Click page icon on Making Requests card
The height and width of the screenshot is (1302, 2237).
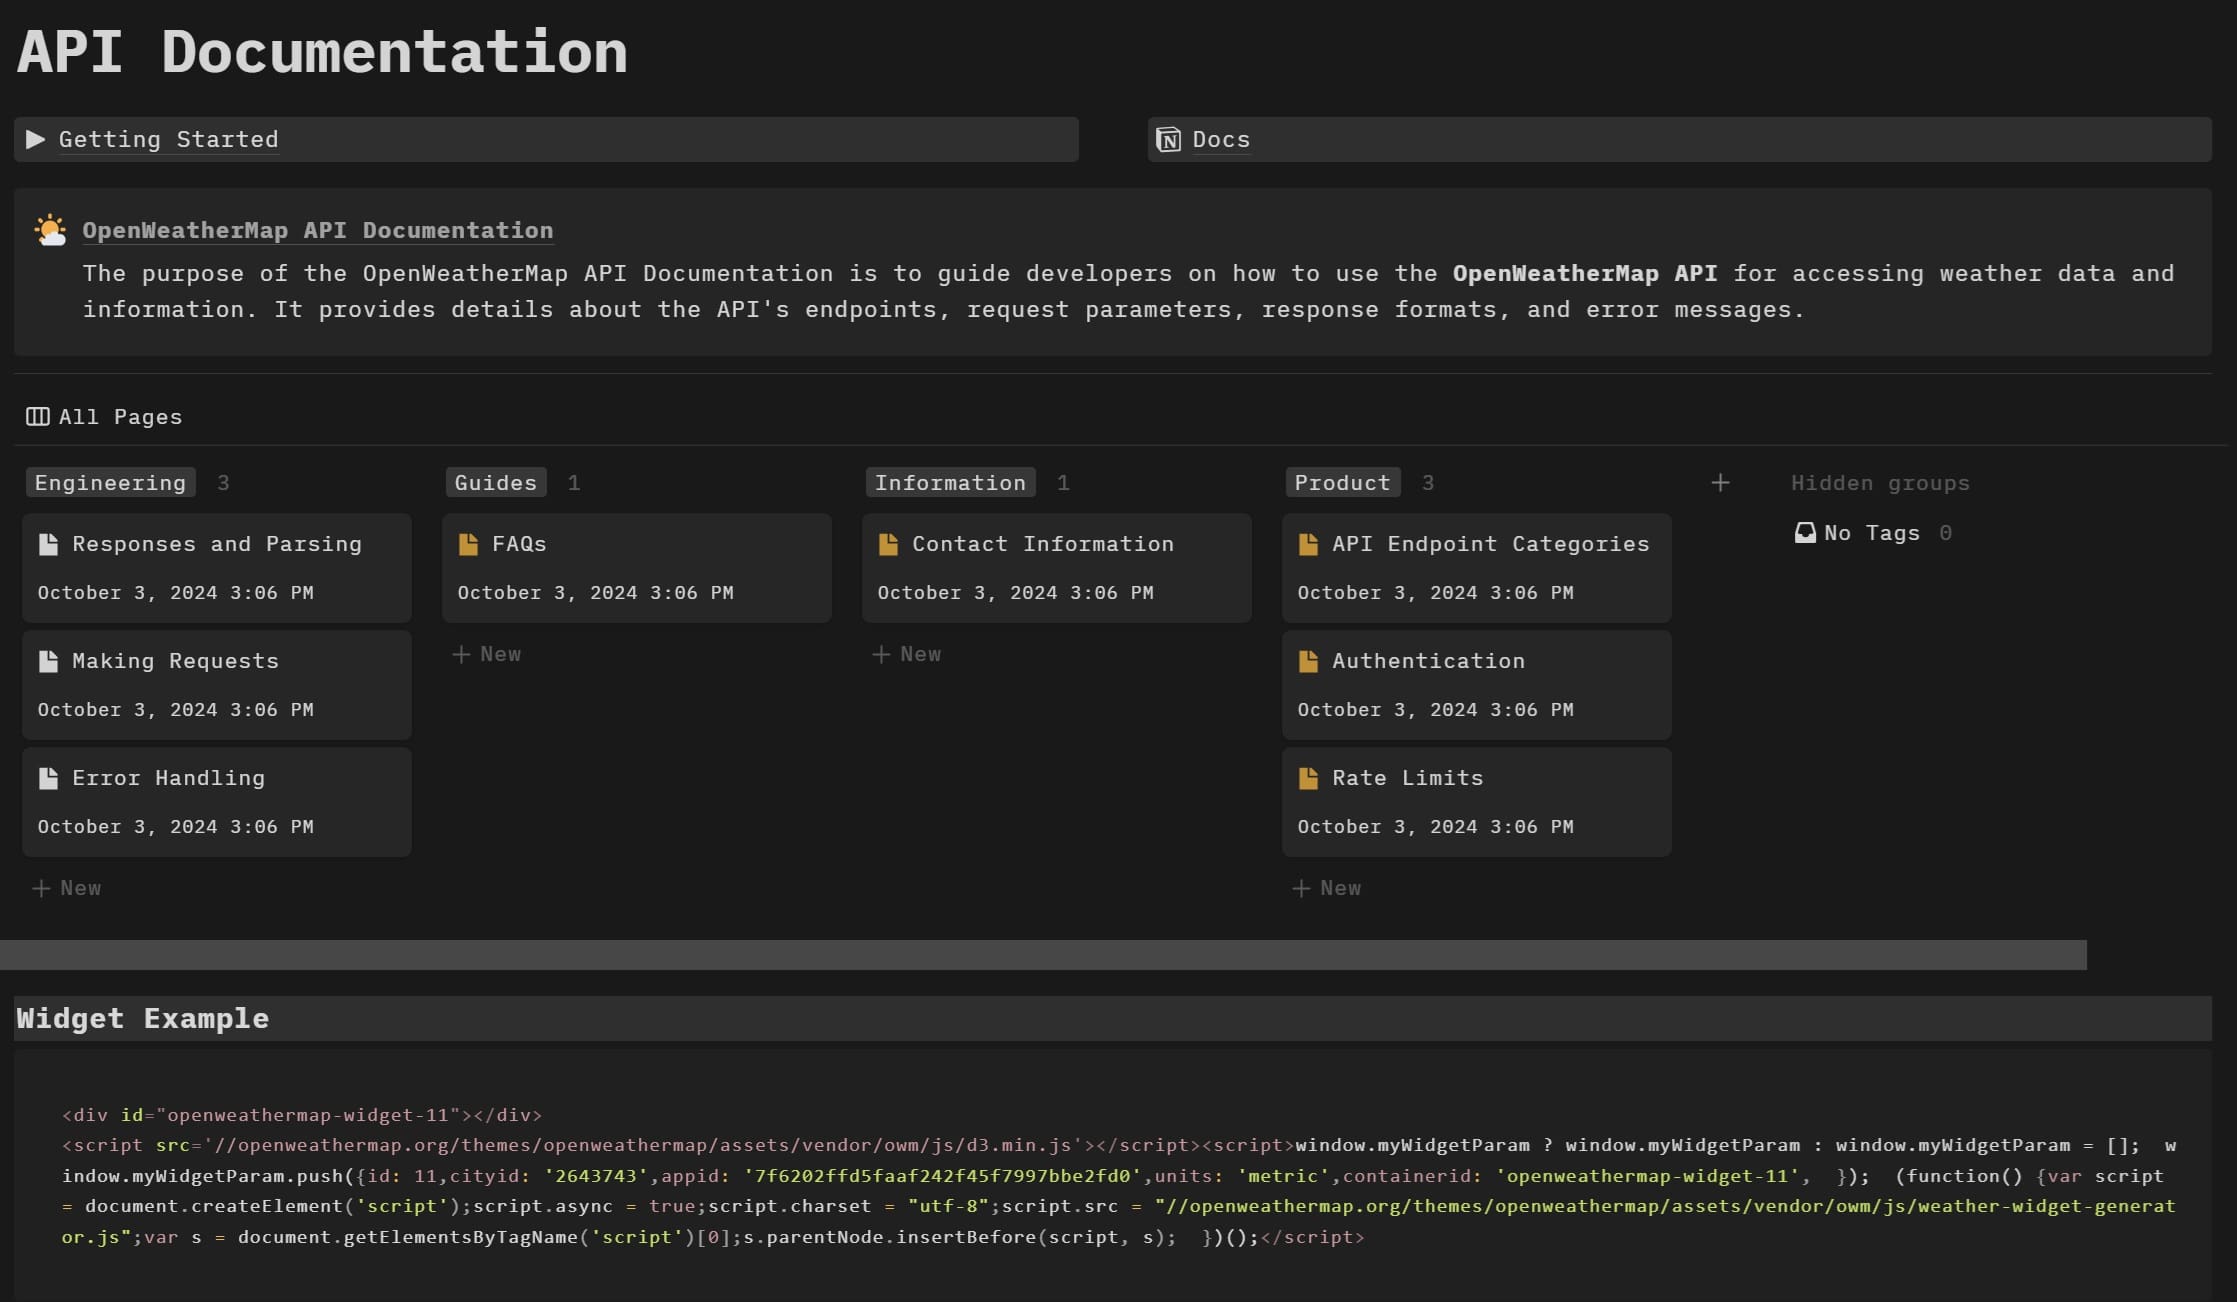48,661
